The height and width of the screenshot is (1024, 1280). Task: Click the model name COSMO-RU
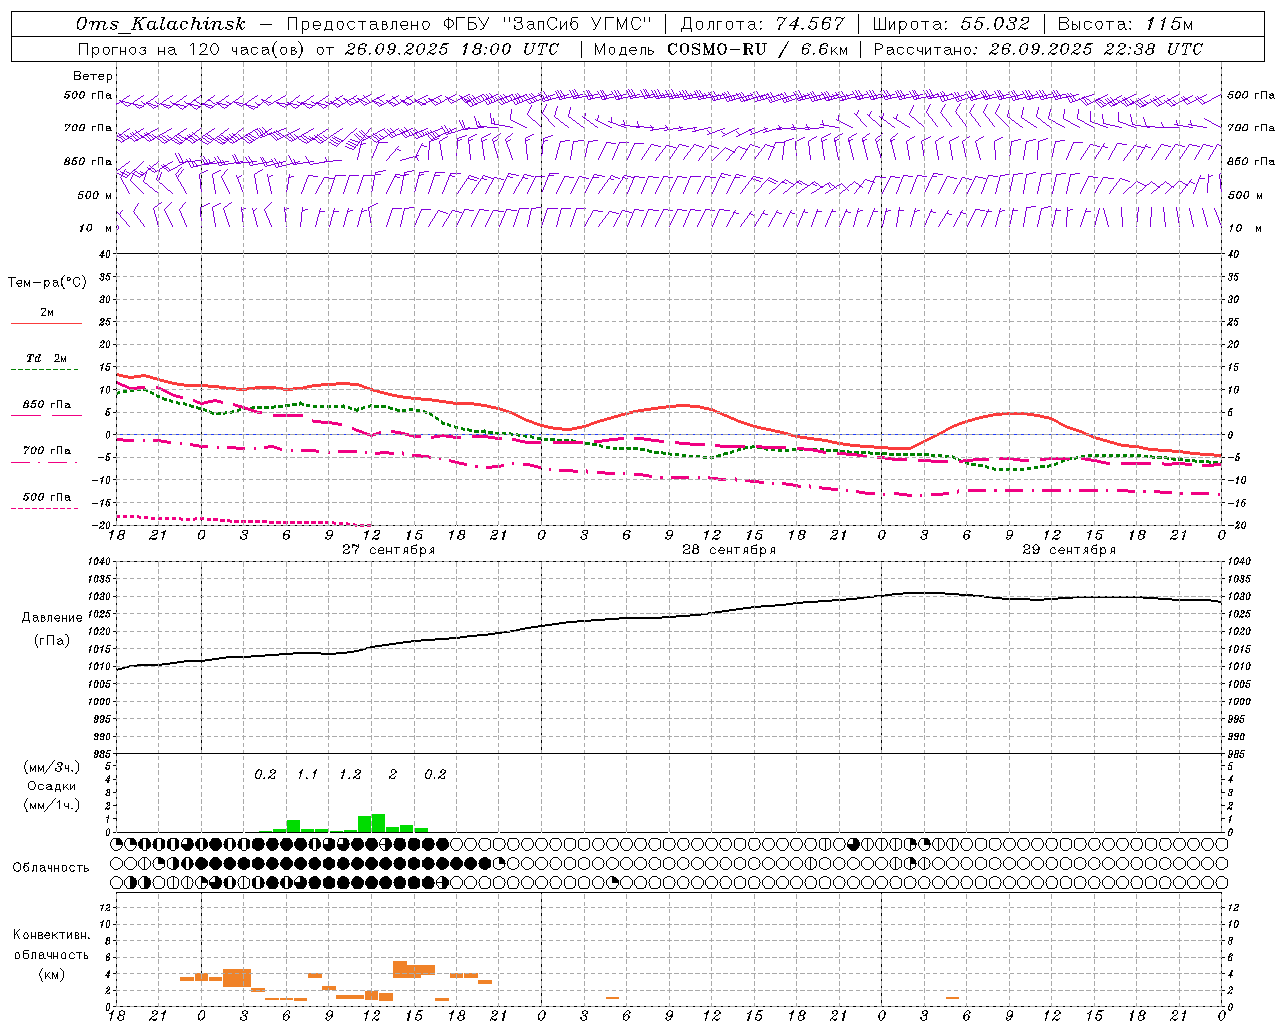point(717,49)
